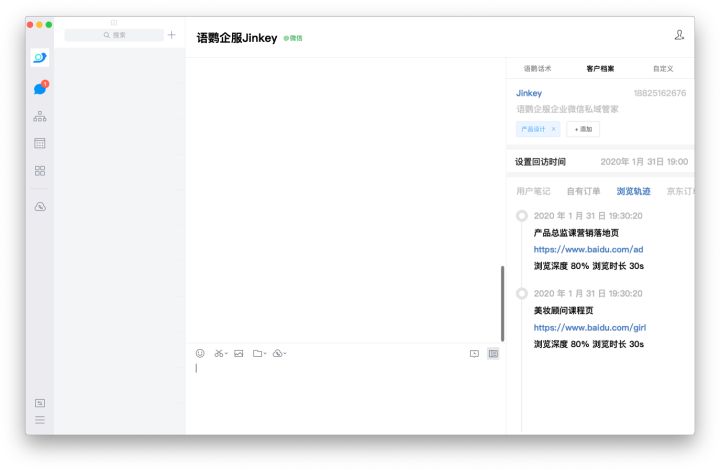Open the calendar icon in sidebar
Screen dimensions: 720x470
click(x=40, y=143)
